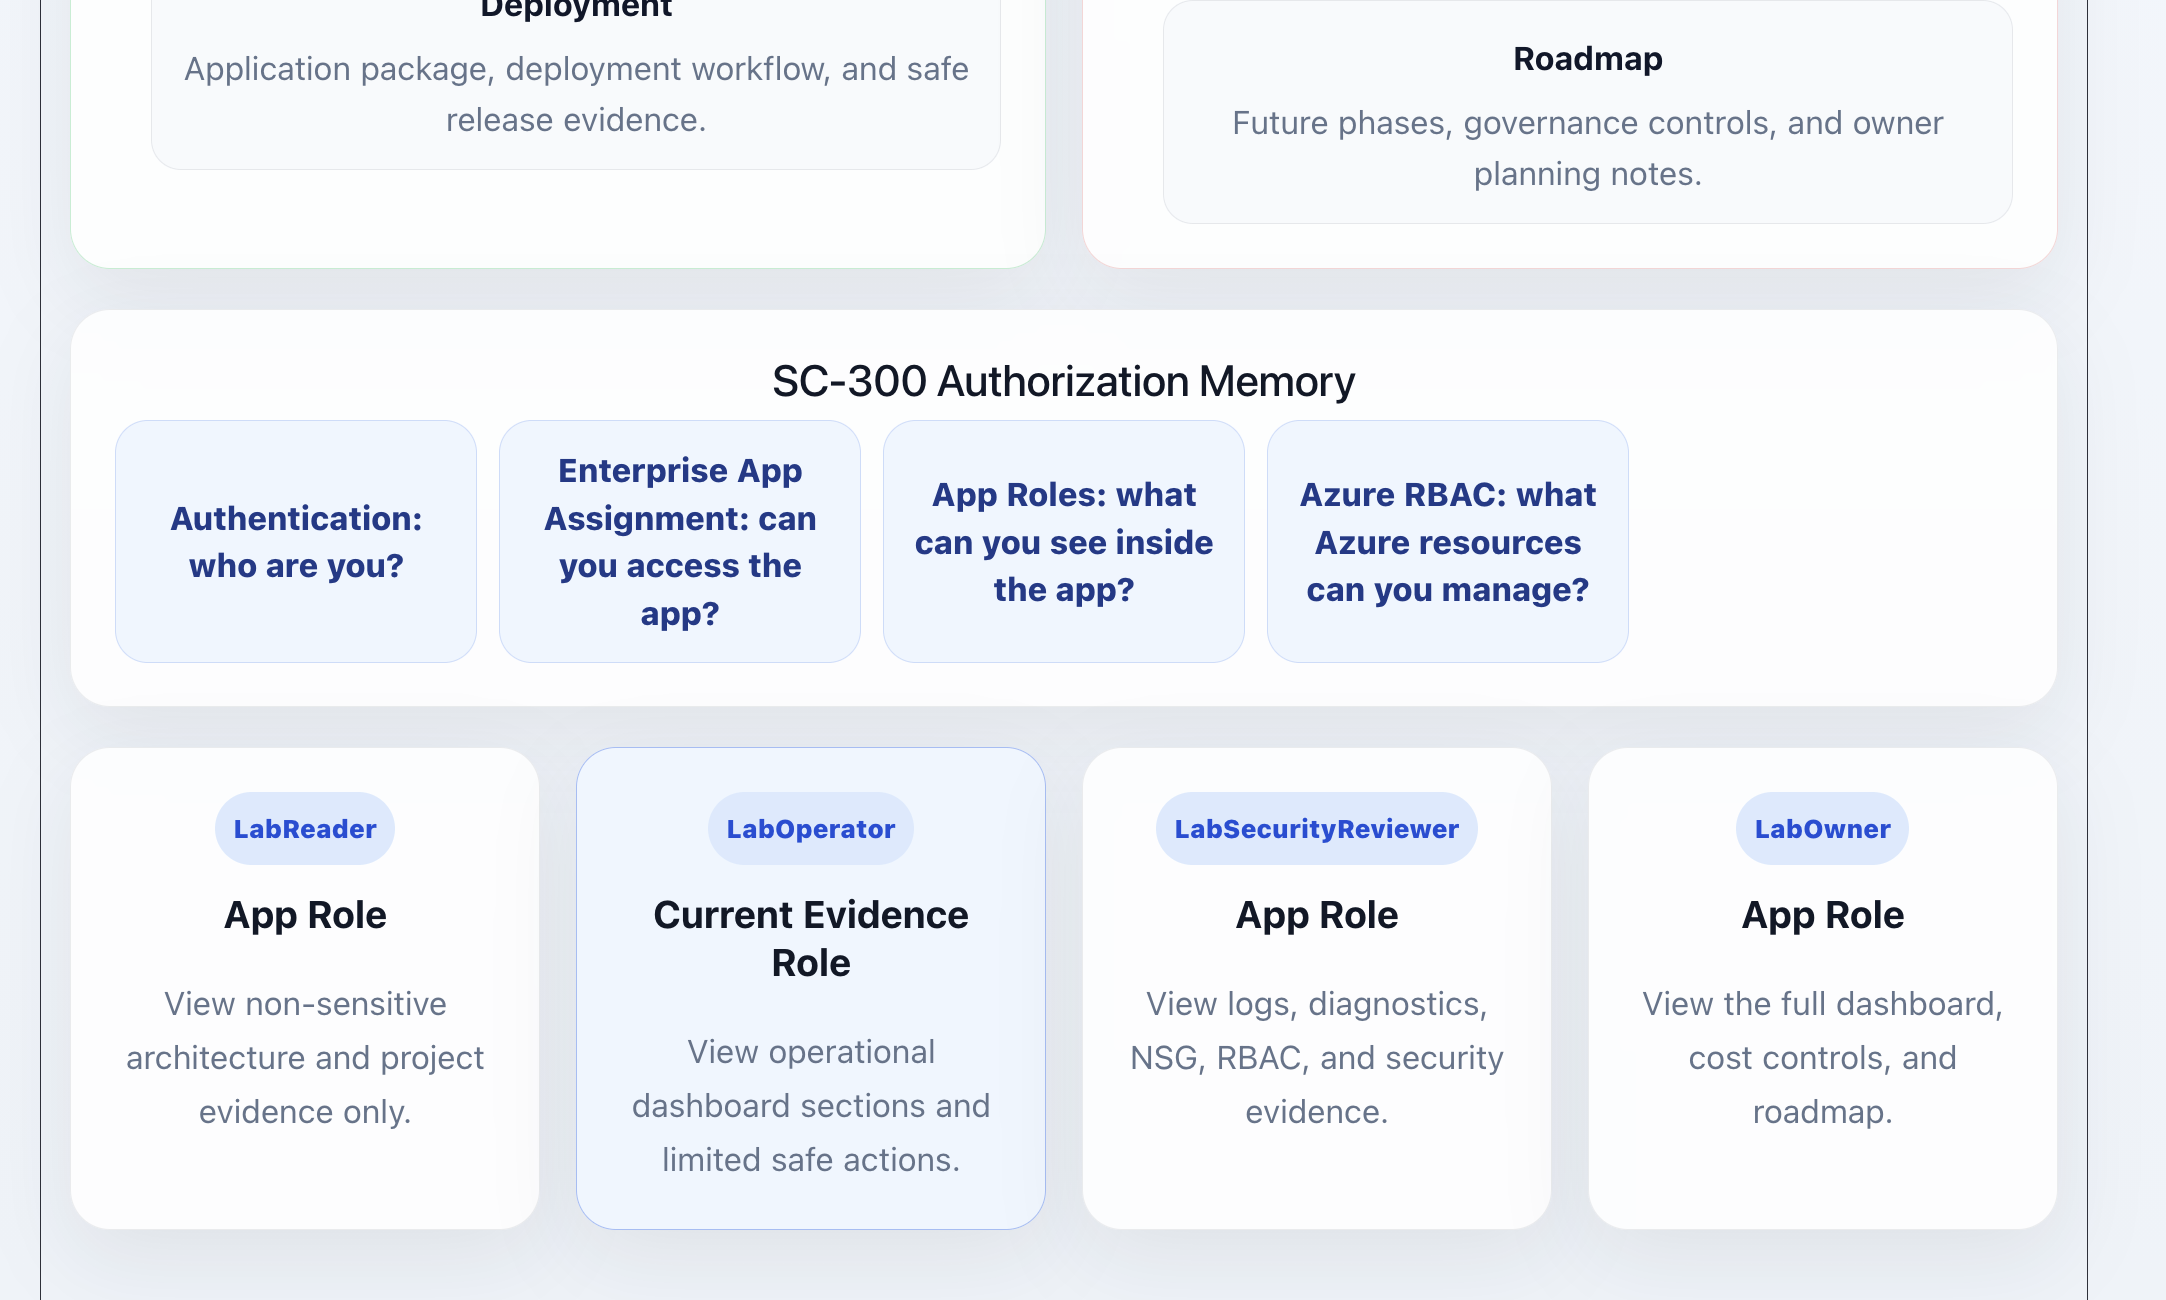The image size is (2166, 1300).
Task: Click 'App Role' title under LabSecurityReviewer
Action: coord(1317,915)
